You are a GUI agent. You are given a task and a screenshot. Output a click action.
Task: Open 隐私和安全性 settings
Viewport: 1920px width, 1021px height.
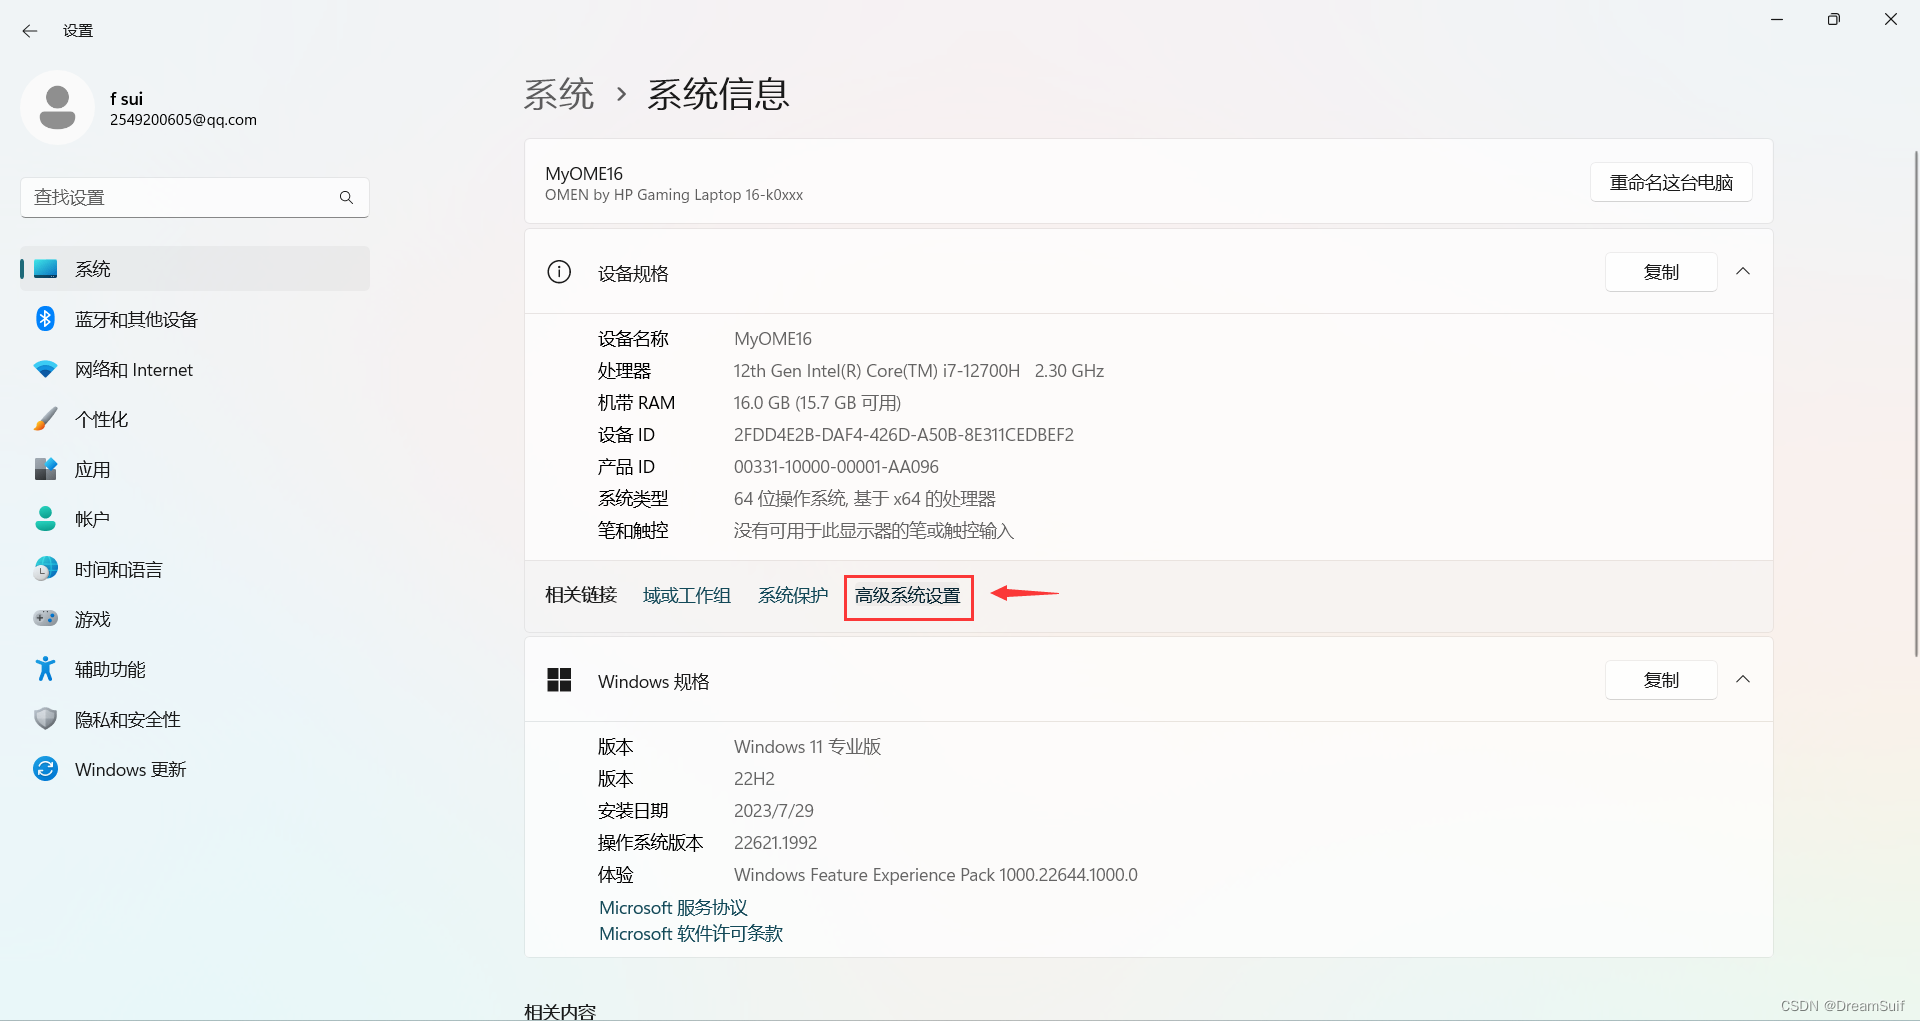pyautogui.click(x=195, y=719)
